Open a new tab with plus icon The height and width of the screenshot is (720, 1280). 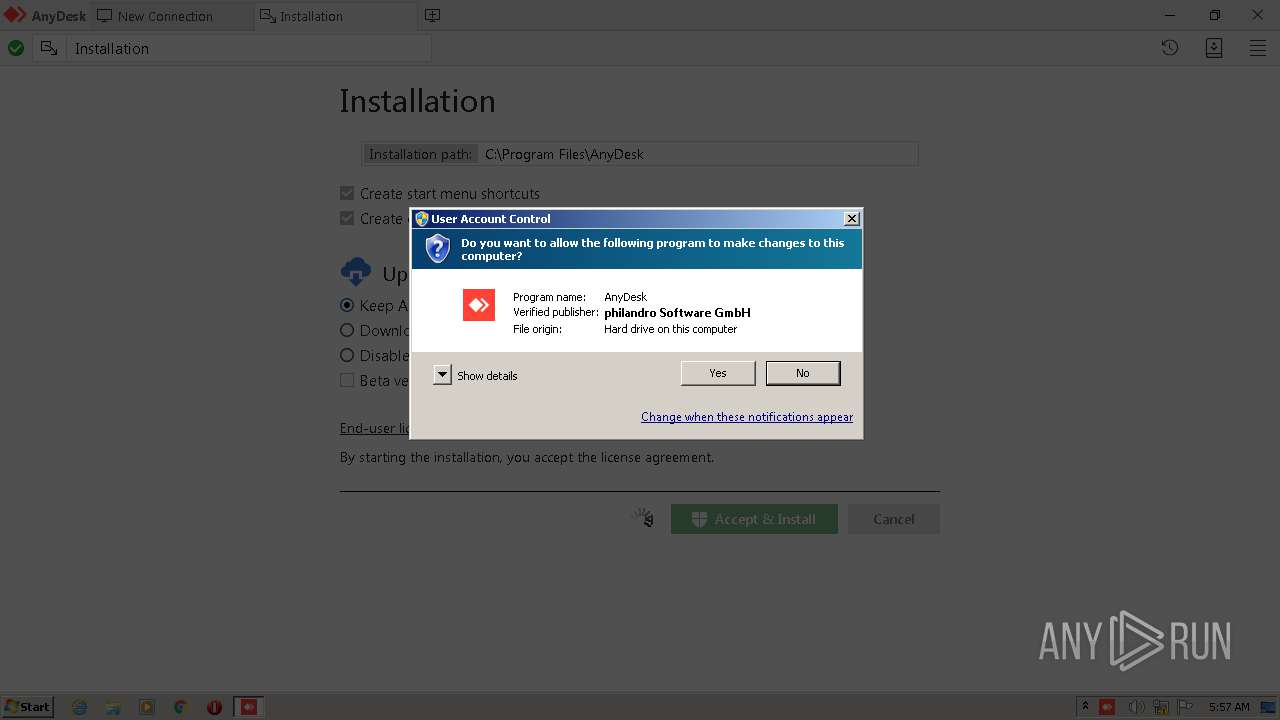click(x=432, y=16)
